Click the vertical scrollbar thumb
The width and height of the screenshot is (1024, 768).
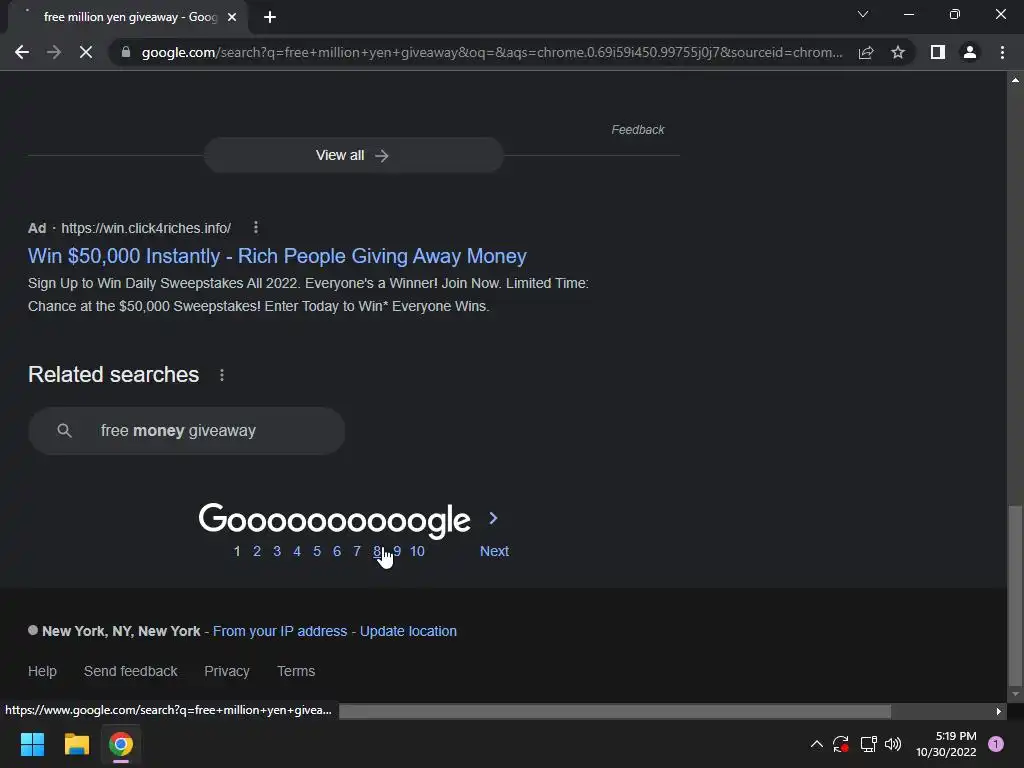1015,594
